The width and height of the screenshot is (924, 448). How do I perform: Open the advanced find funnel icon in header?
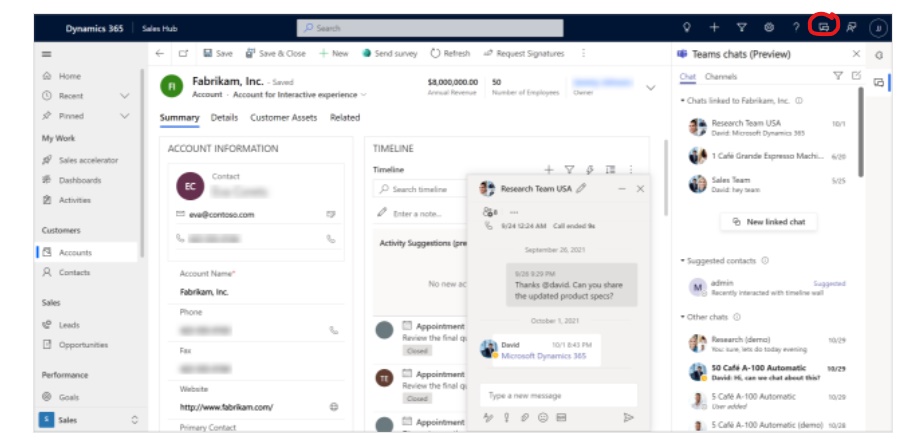click(742, 27)
